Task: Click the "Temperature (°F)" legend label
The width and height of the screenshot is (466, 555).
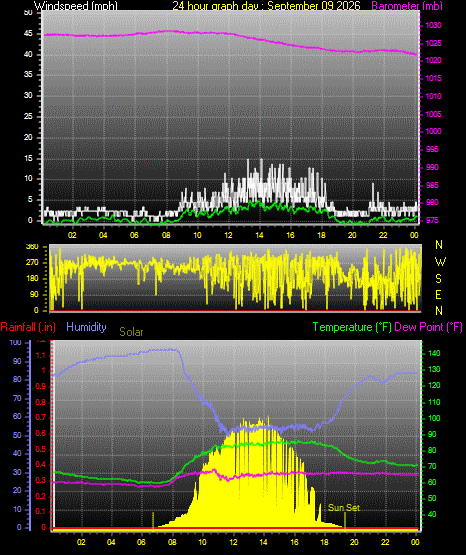Action: [352, 327]
